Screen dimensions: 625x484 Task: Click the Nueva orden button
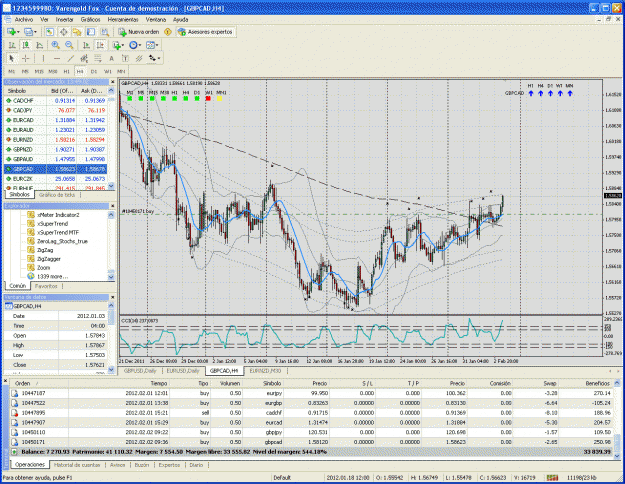click(139, 32)
